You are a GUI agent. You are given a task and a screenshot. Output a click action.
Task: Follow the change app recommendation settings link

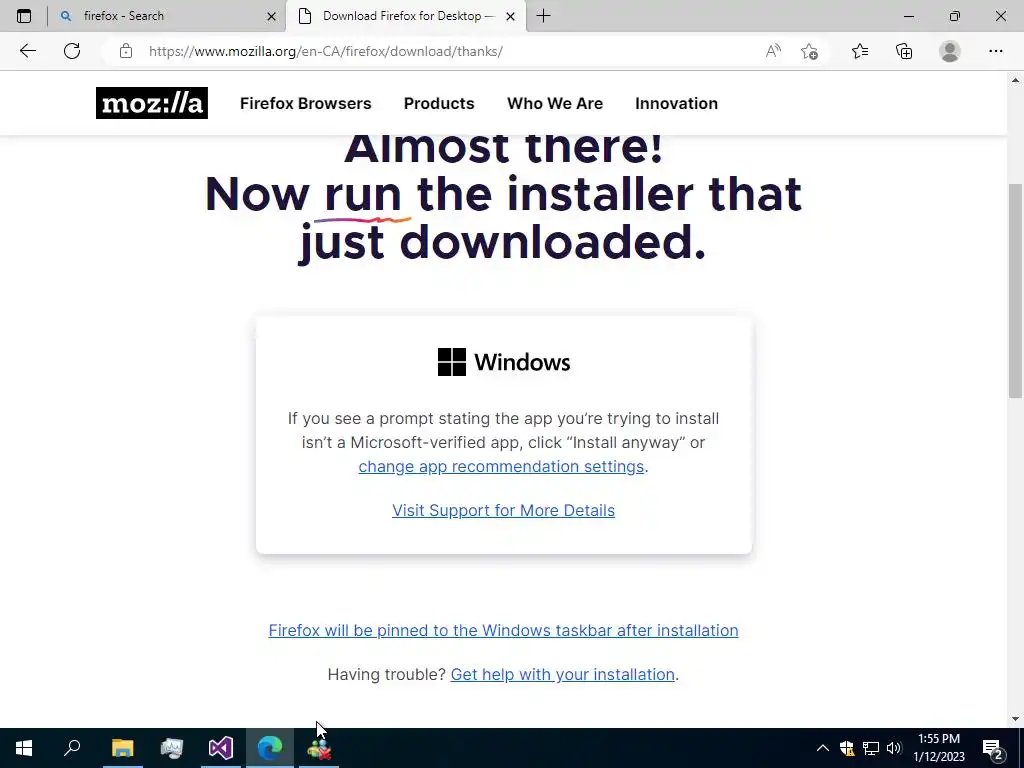pyautogui.click(x=501, y=466)
